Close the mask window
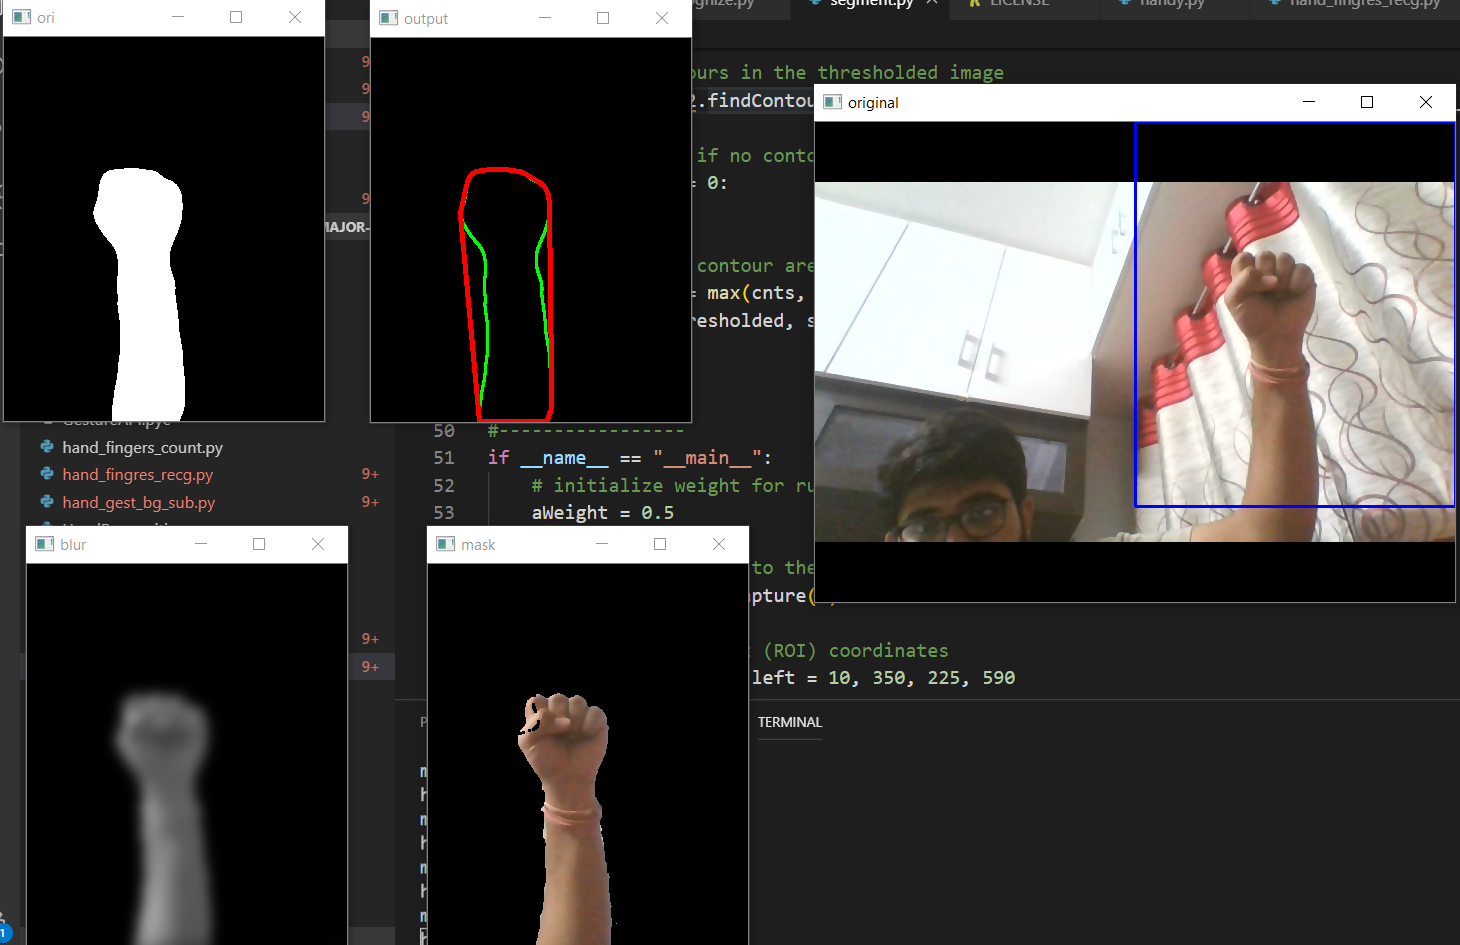 click(719, 544)
